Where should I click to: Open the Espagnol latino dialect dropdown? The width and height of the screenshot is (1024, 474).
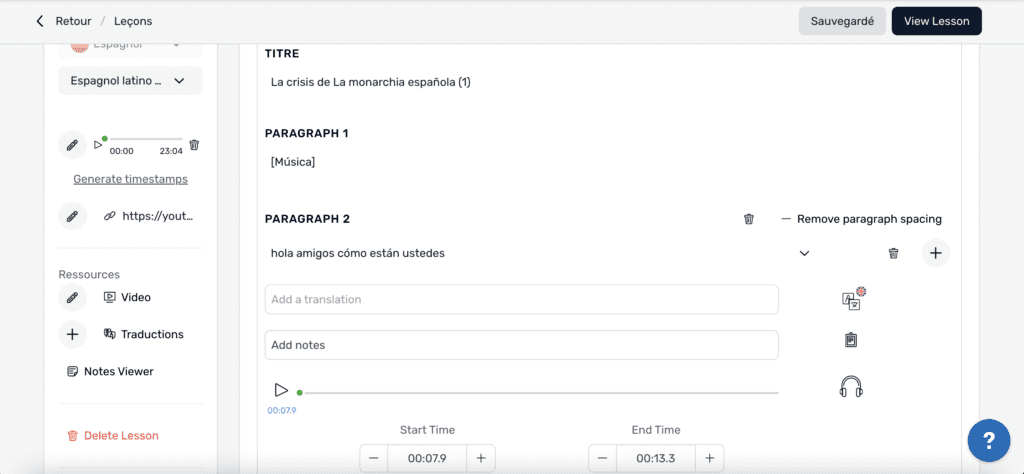pos(130,81)
